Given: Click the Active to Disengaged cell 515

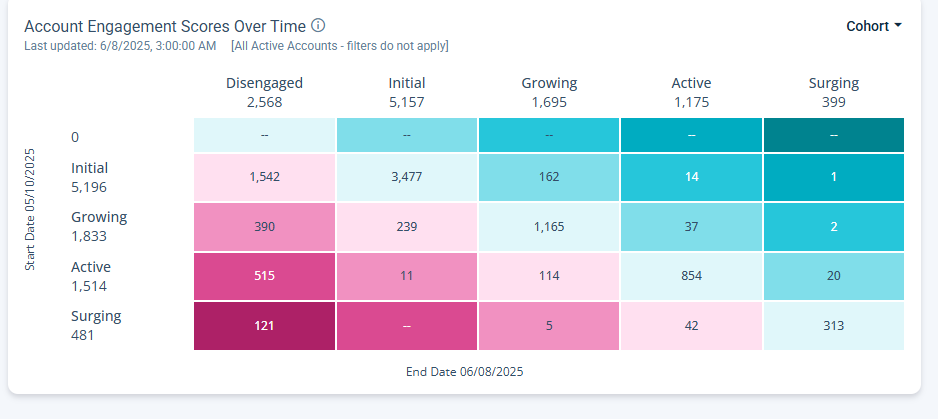Looking at the screenshot, I should [x=264, y=276].
